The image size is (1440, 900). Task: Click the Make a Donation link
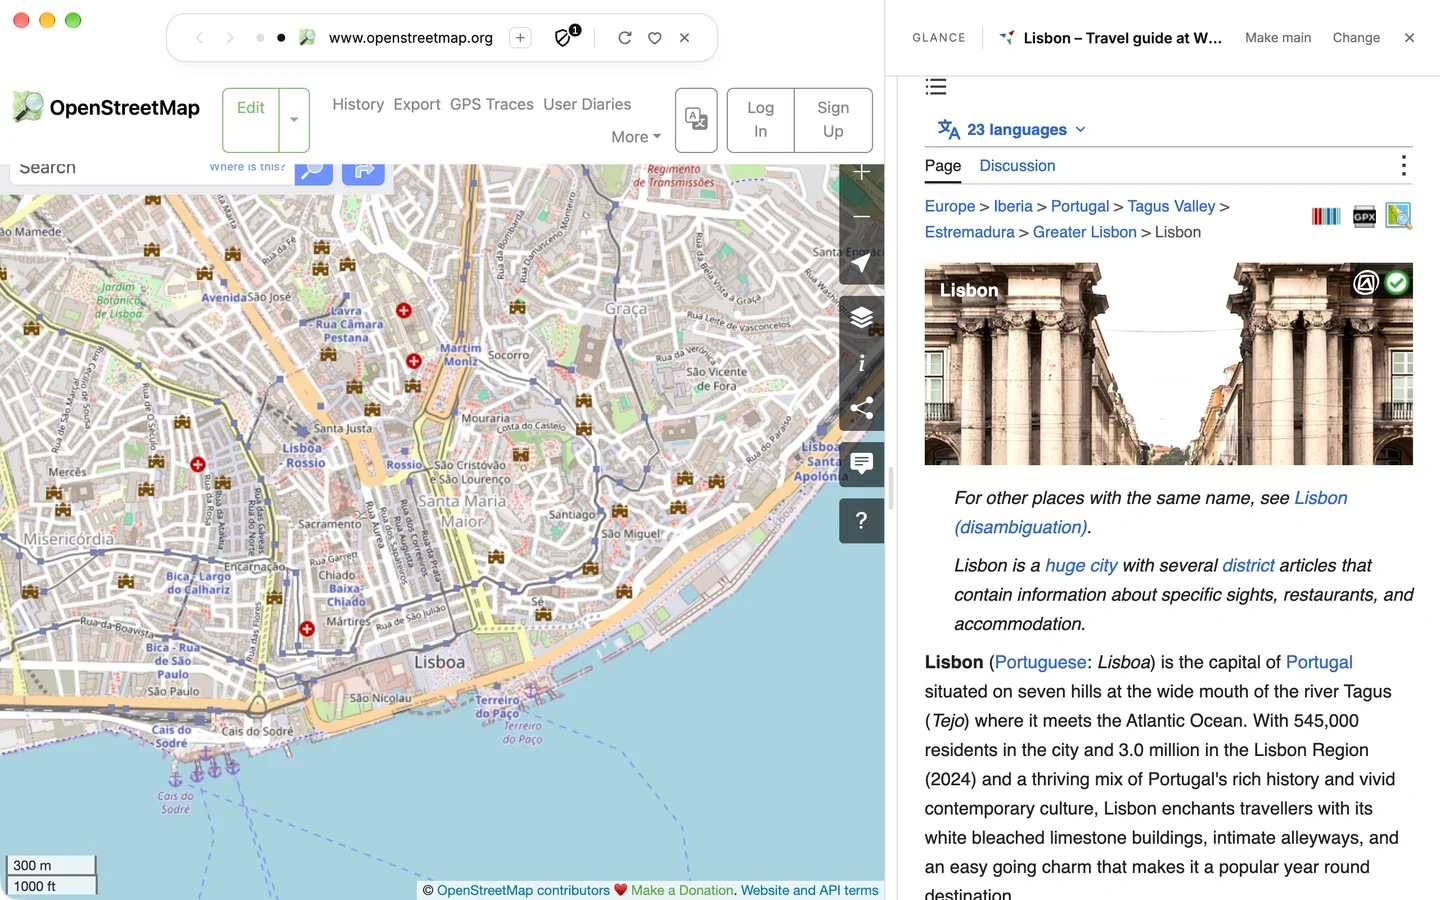682,890
